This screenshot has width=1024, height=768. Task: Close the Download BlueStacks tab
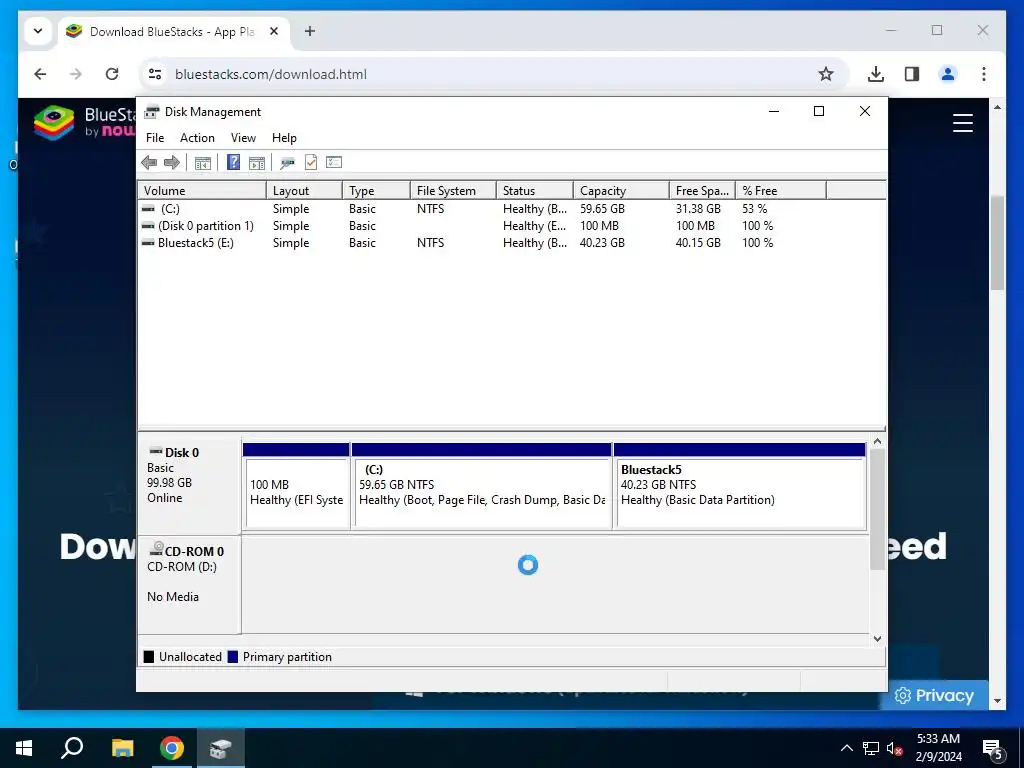pos(274,31)
